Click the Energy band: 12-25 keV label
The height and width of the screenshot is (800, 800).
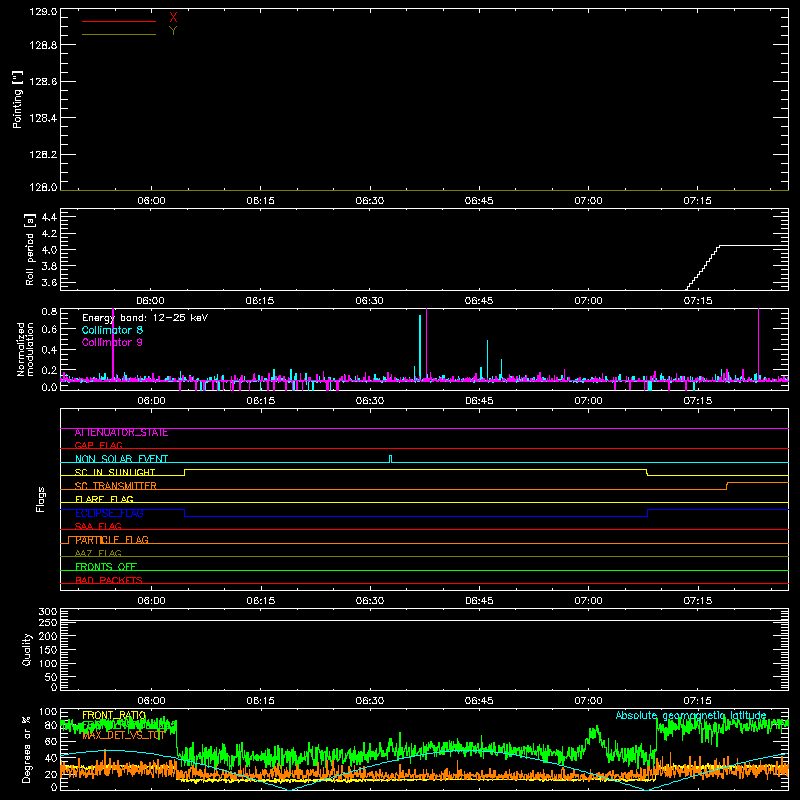145,318
